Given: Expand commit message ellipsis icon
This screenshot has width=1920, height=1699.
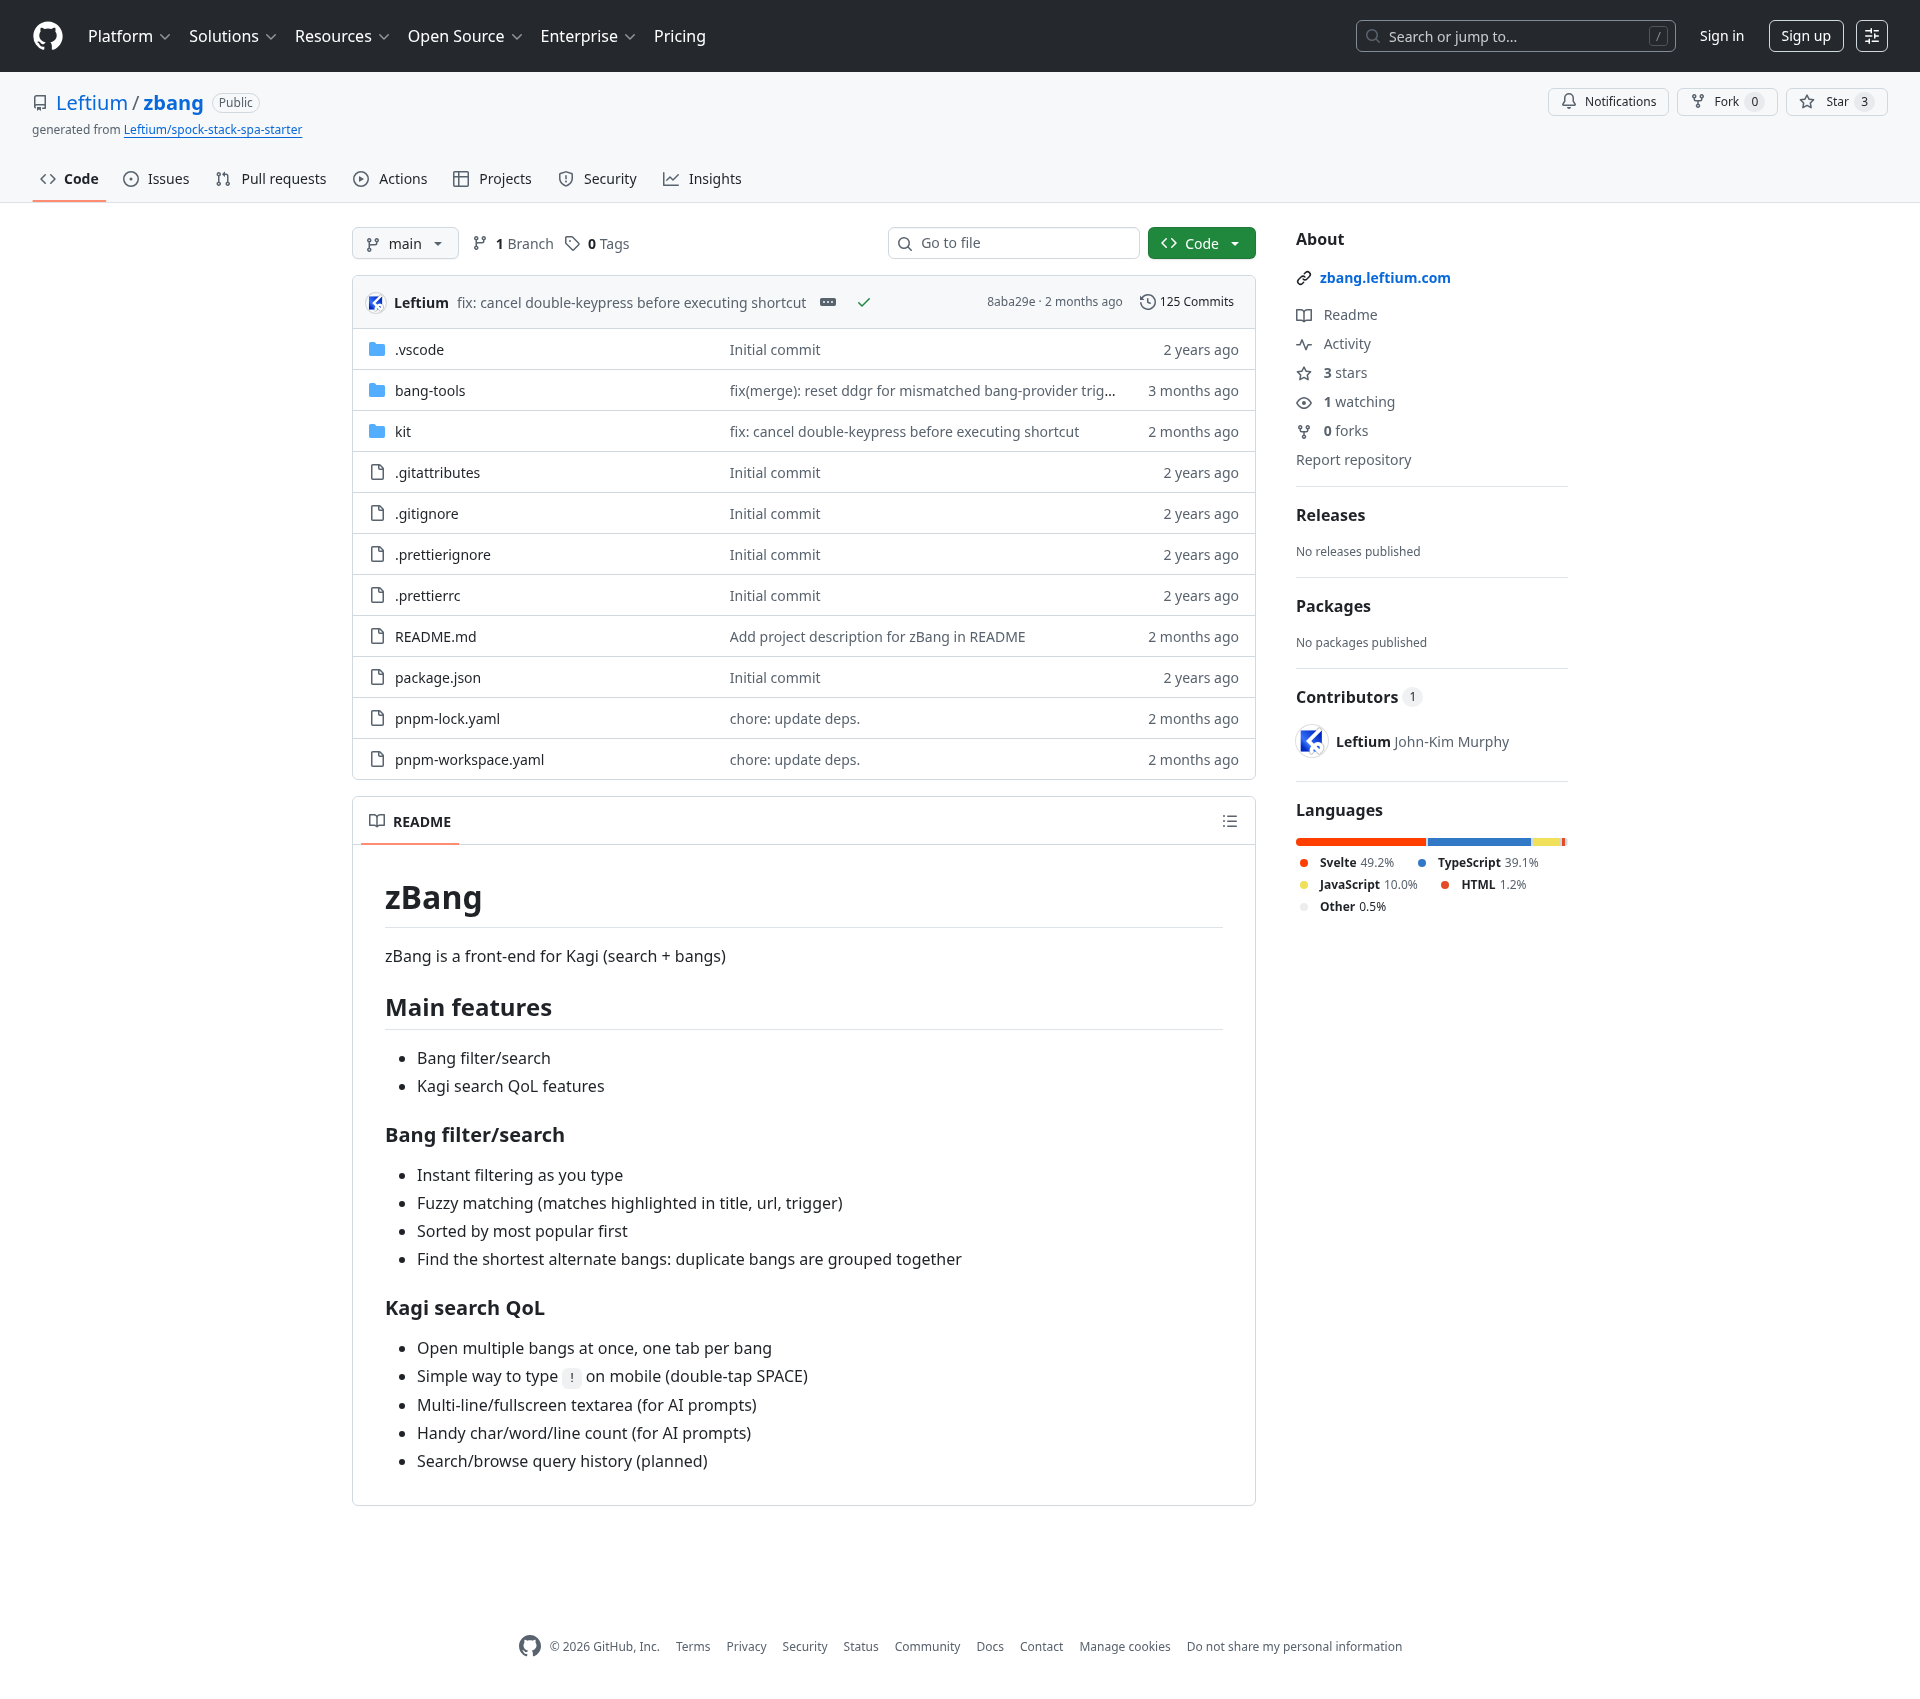Looking at the screenshot, I should 828,302.
